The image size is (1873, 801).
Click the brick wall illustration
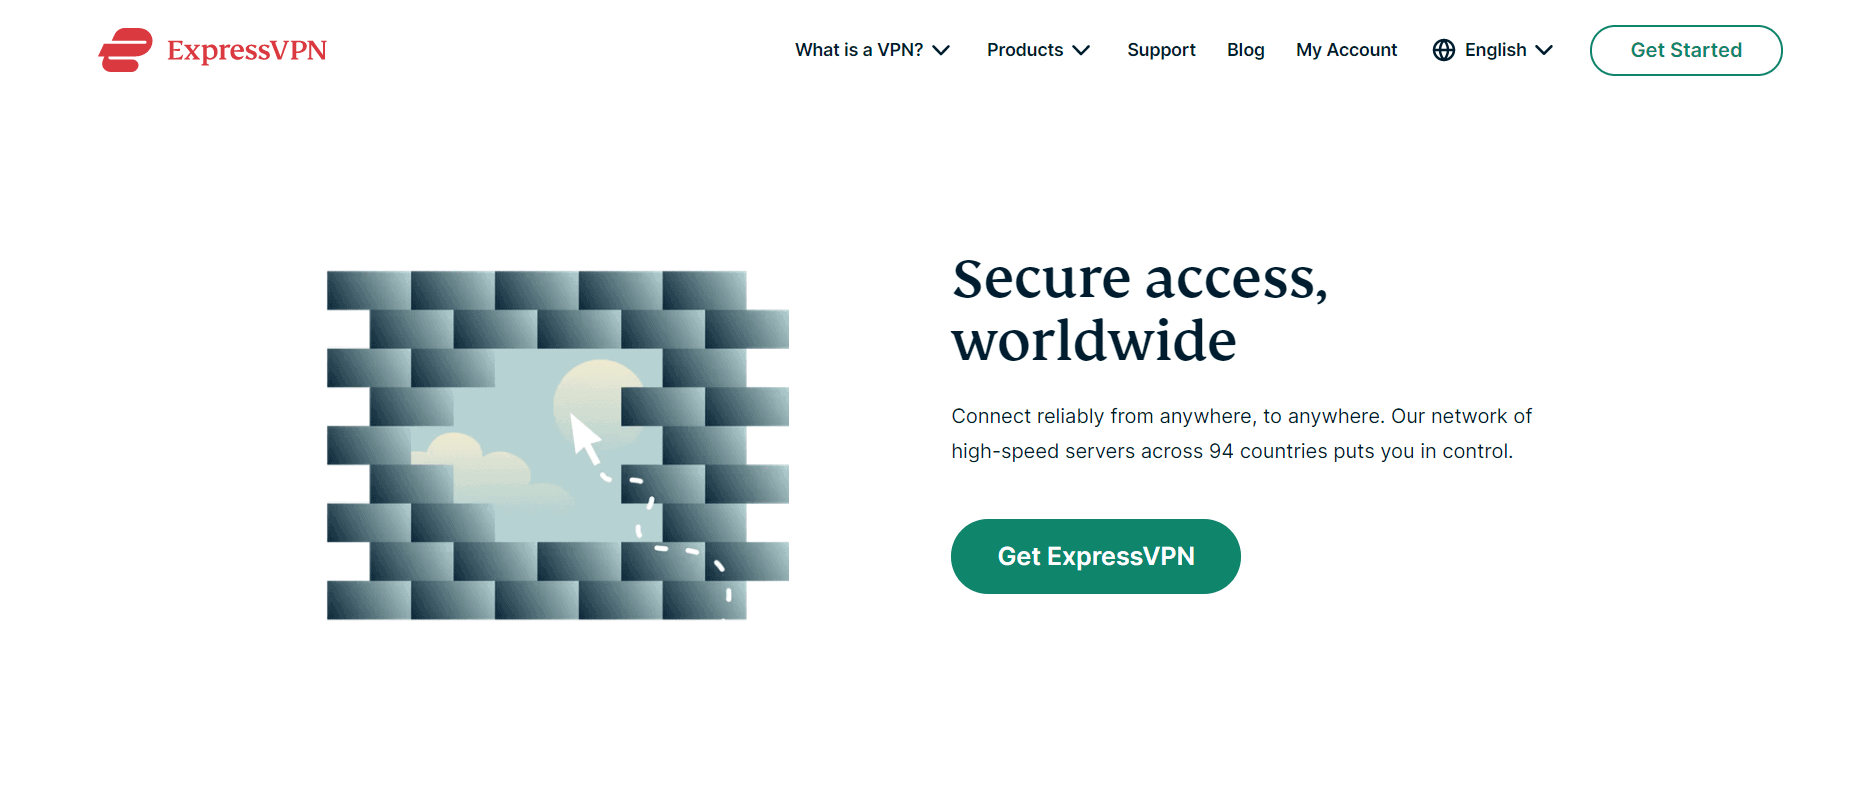coord(557,445)
